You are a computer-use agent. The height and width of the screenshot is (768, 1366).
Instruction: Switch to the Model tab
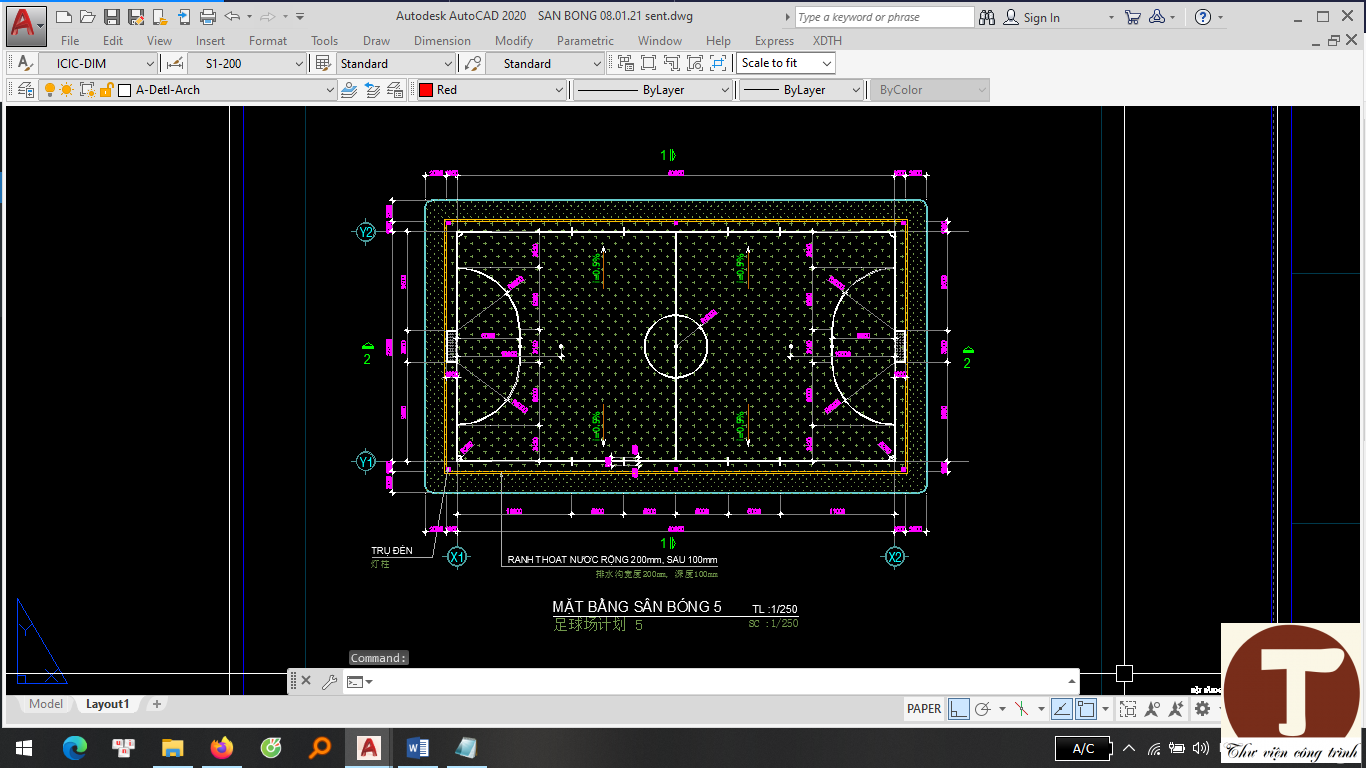pyautogui.click(x=46, y=704)
